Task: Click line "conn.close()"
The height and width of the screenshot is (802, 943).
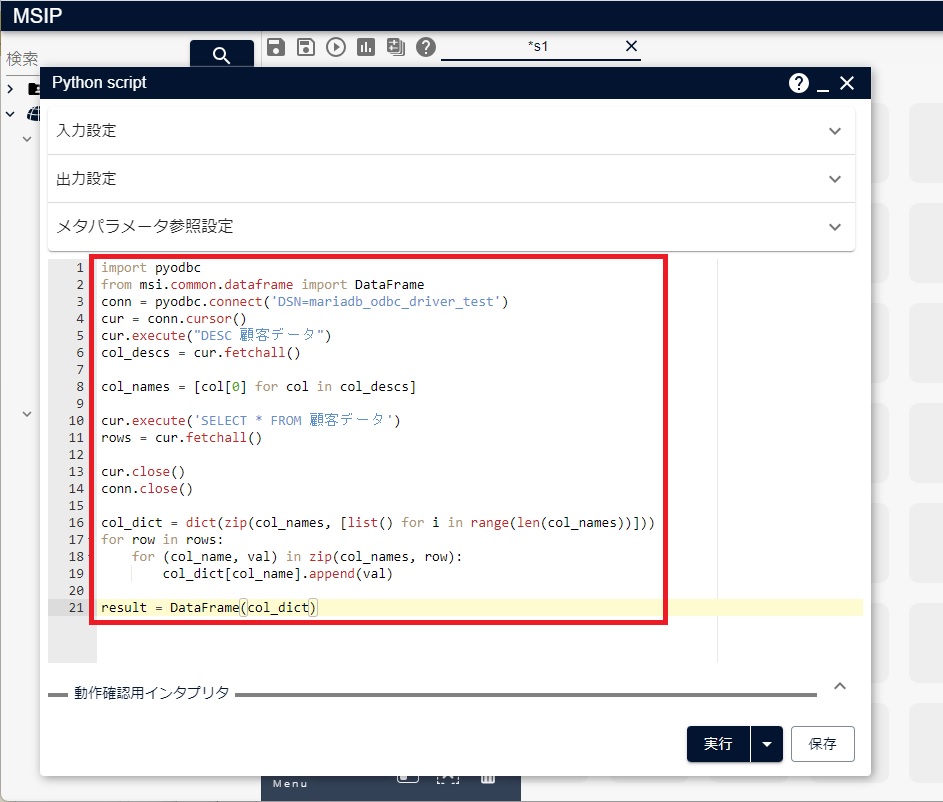Action: pos(147,488)
